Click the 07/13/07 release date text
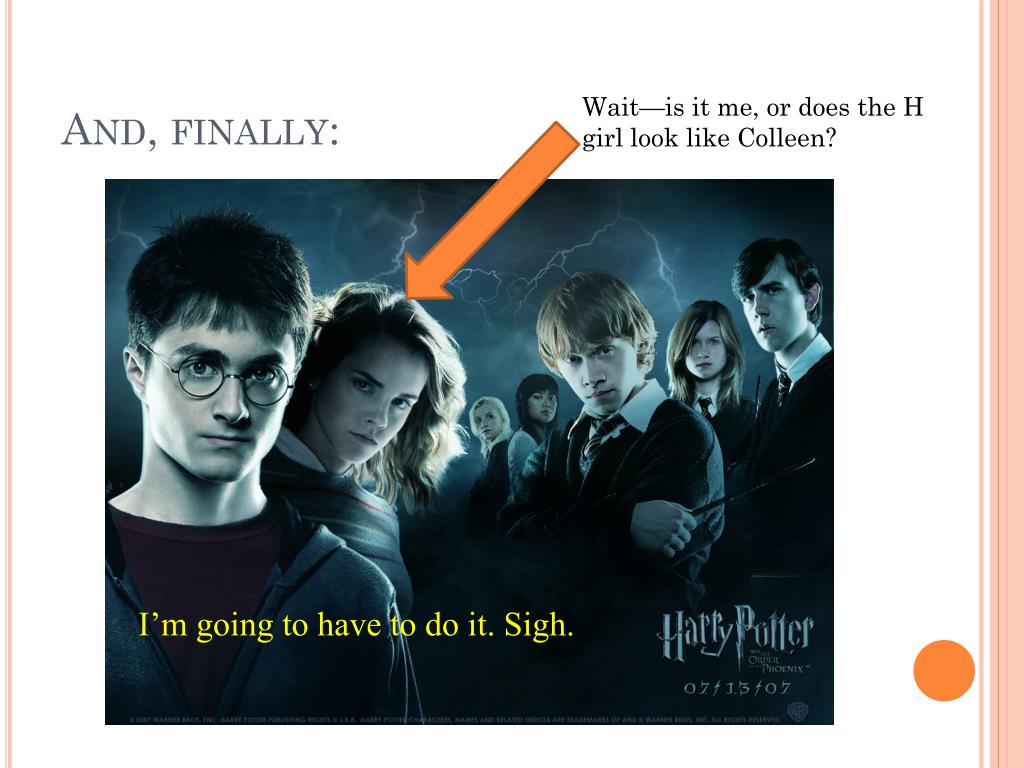Image resolution: width=1024 pixels, height=768 pixels. (737, 688)
